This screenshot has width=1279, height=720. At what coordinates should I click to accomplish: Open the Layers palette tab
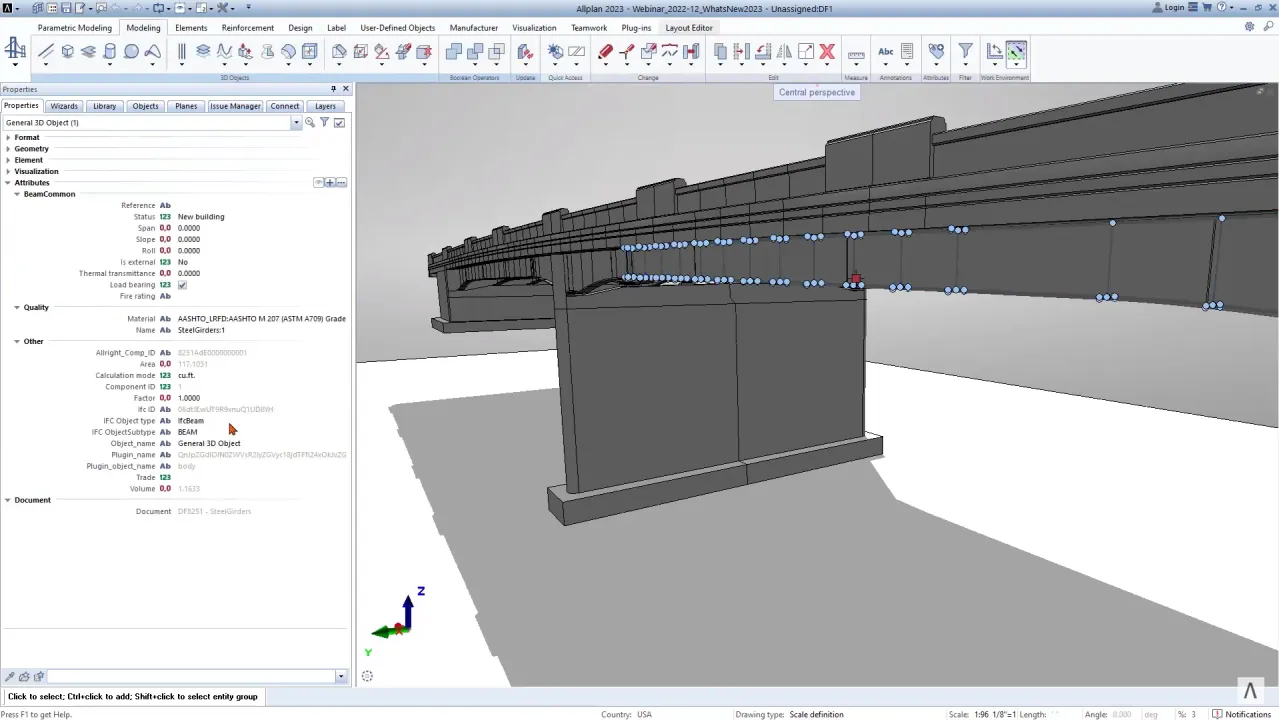(x=325, y=106)
